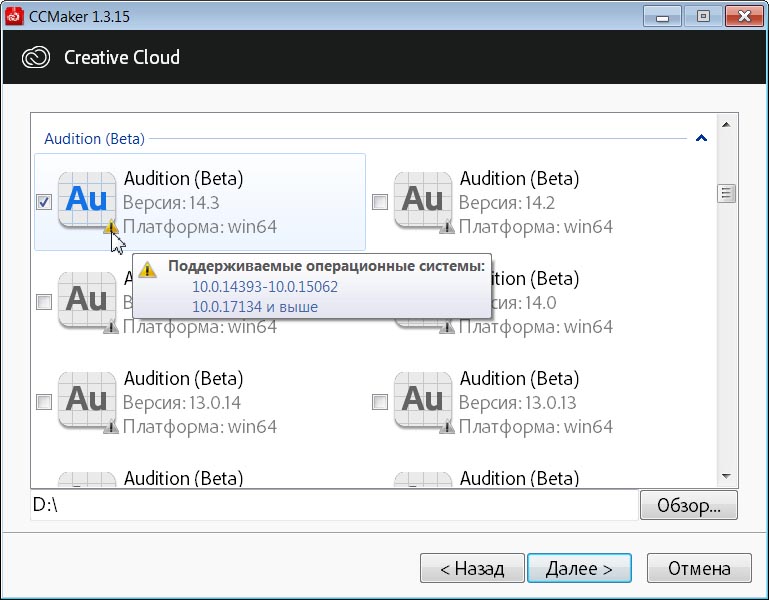Click the install path field showing D:\
Screen dimensions: 769x600
pyautogui.click(x=334, y=505)
